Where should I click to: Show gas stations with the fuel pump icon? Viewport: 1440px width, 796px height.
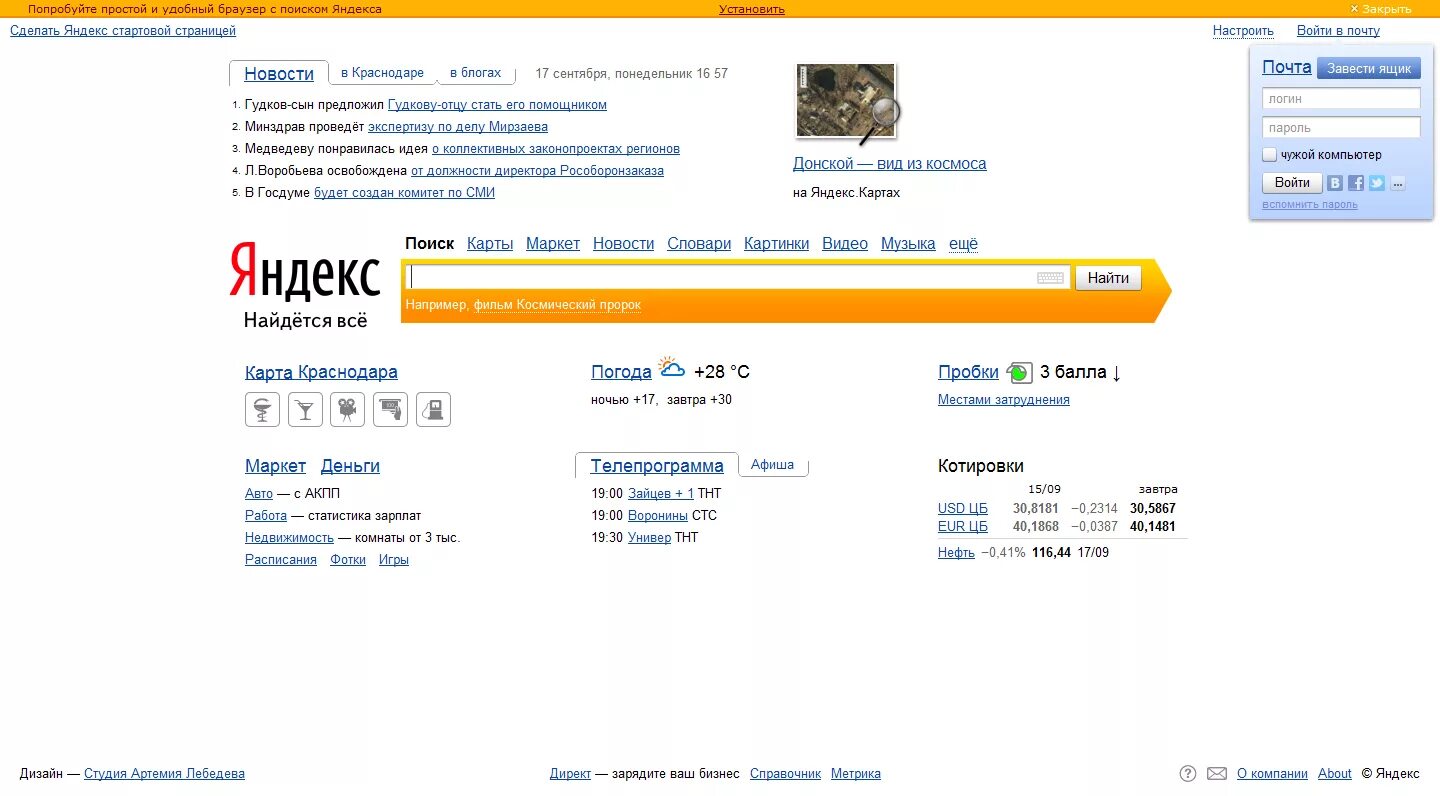[x=433, y=409]
